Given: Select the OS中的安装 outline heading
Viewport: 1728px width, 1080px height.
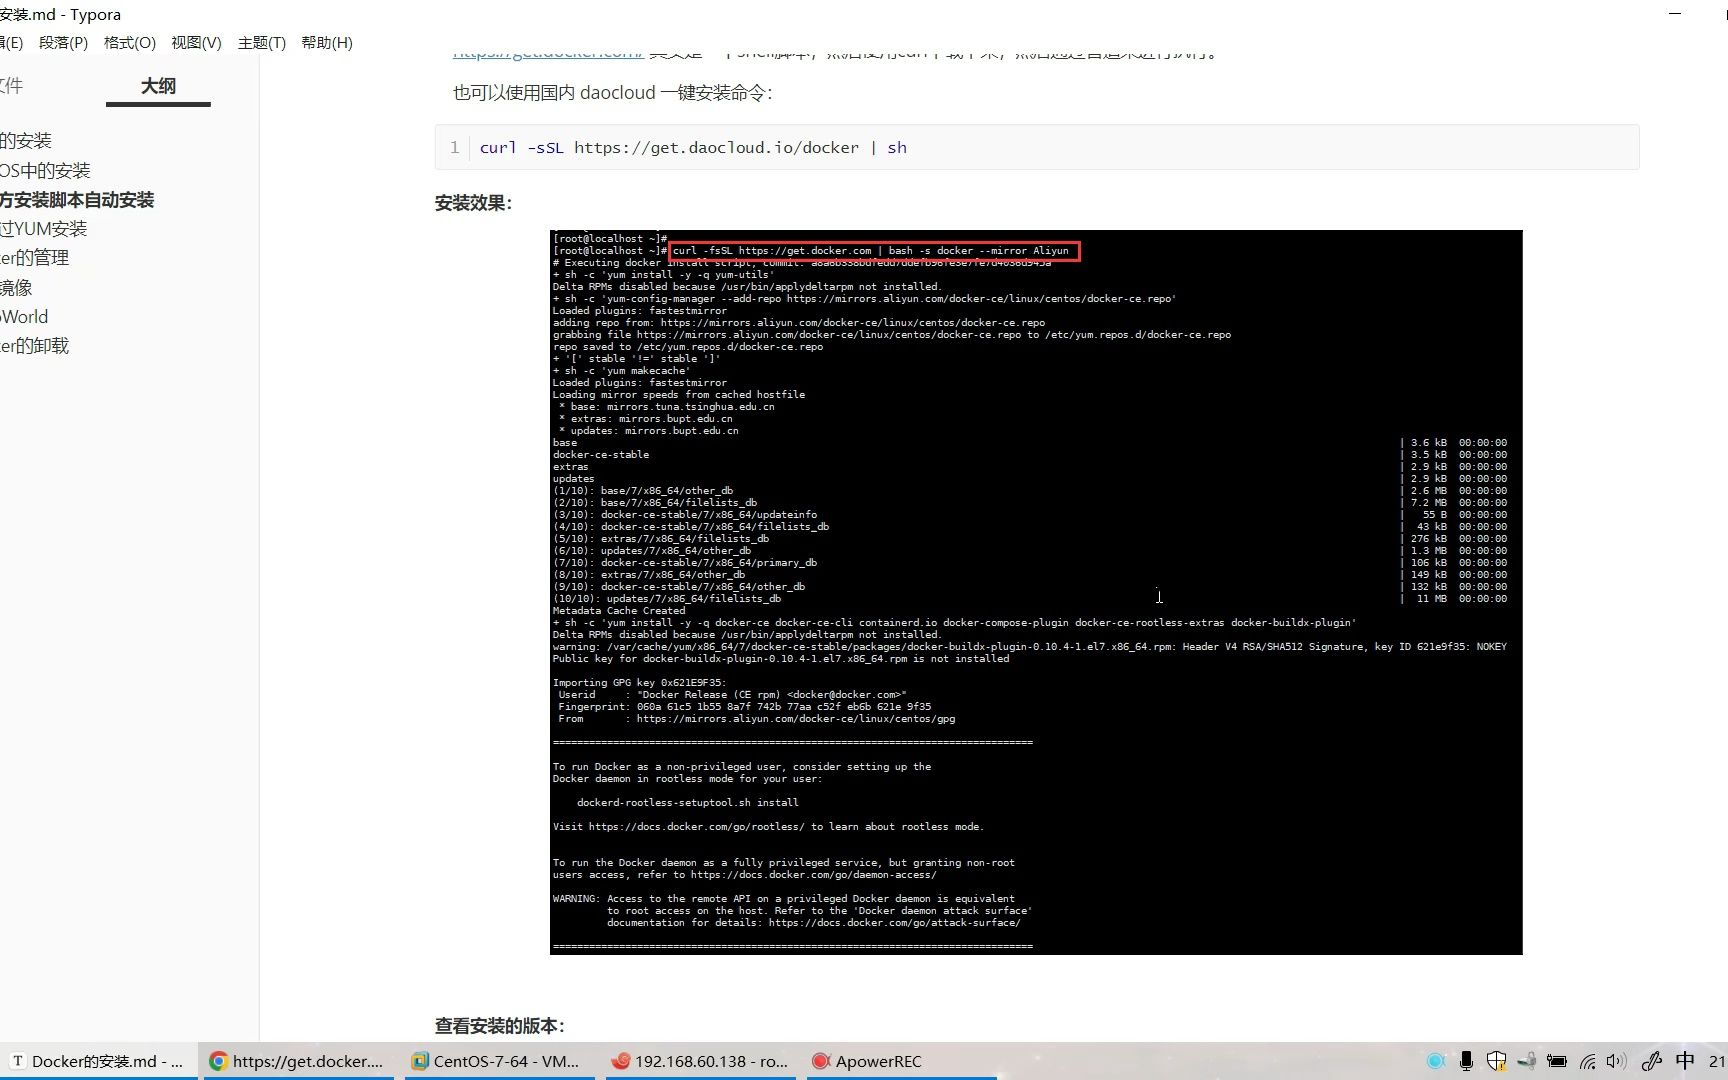Looking at the screenshot, I should tap(45, 171).
